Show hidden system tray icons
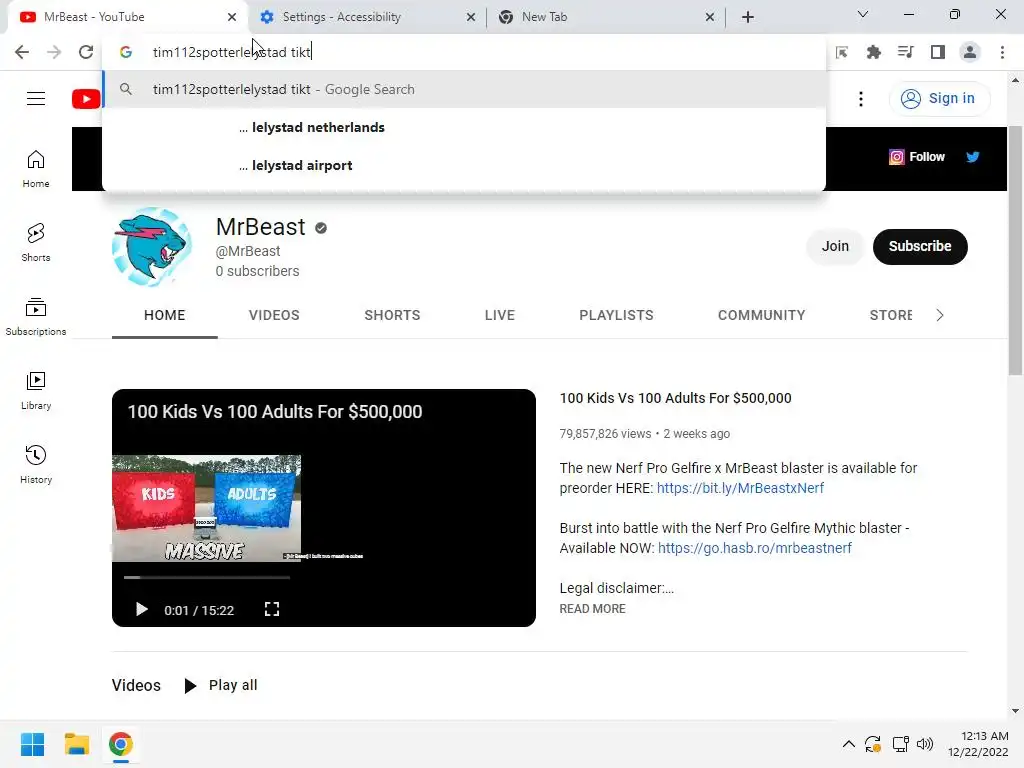Screen dimensions: 1024x768 (x=848, y=744)
